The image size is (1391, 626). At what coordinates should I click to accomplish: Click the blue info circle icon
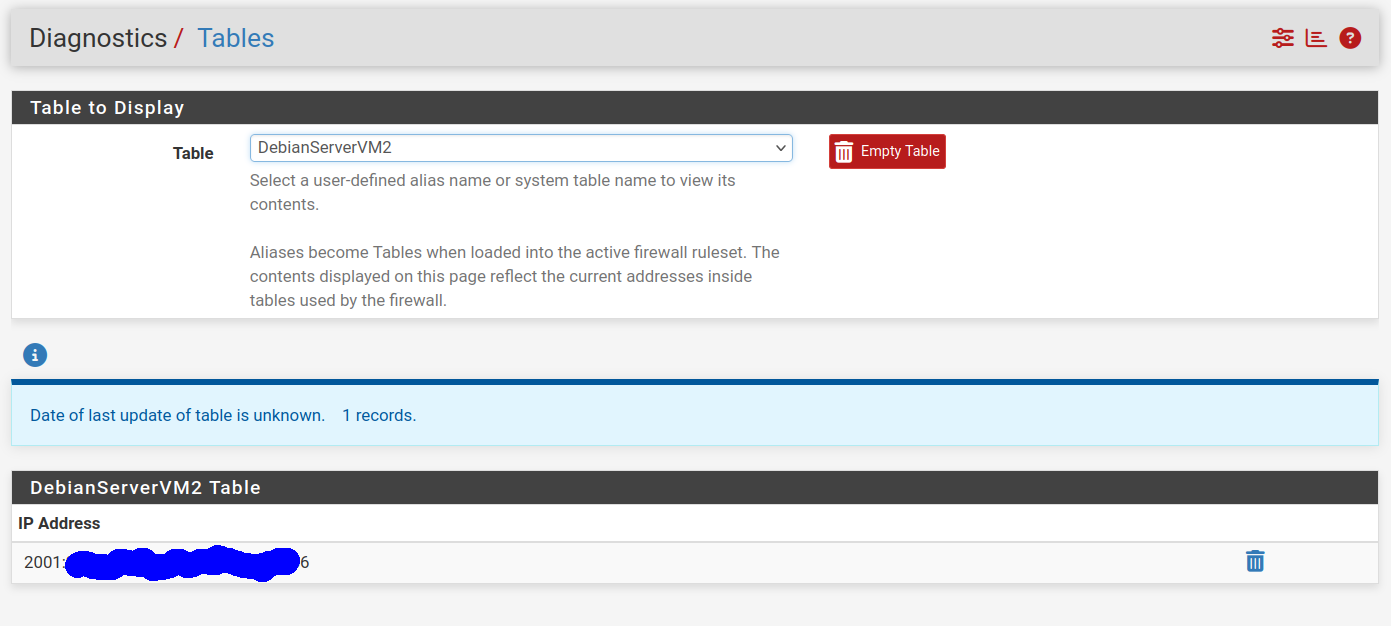pyautogui.click(x=35, y=355)
